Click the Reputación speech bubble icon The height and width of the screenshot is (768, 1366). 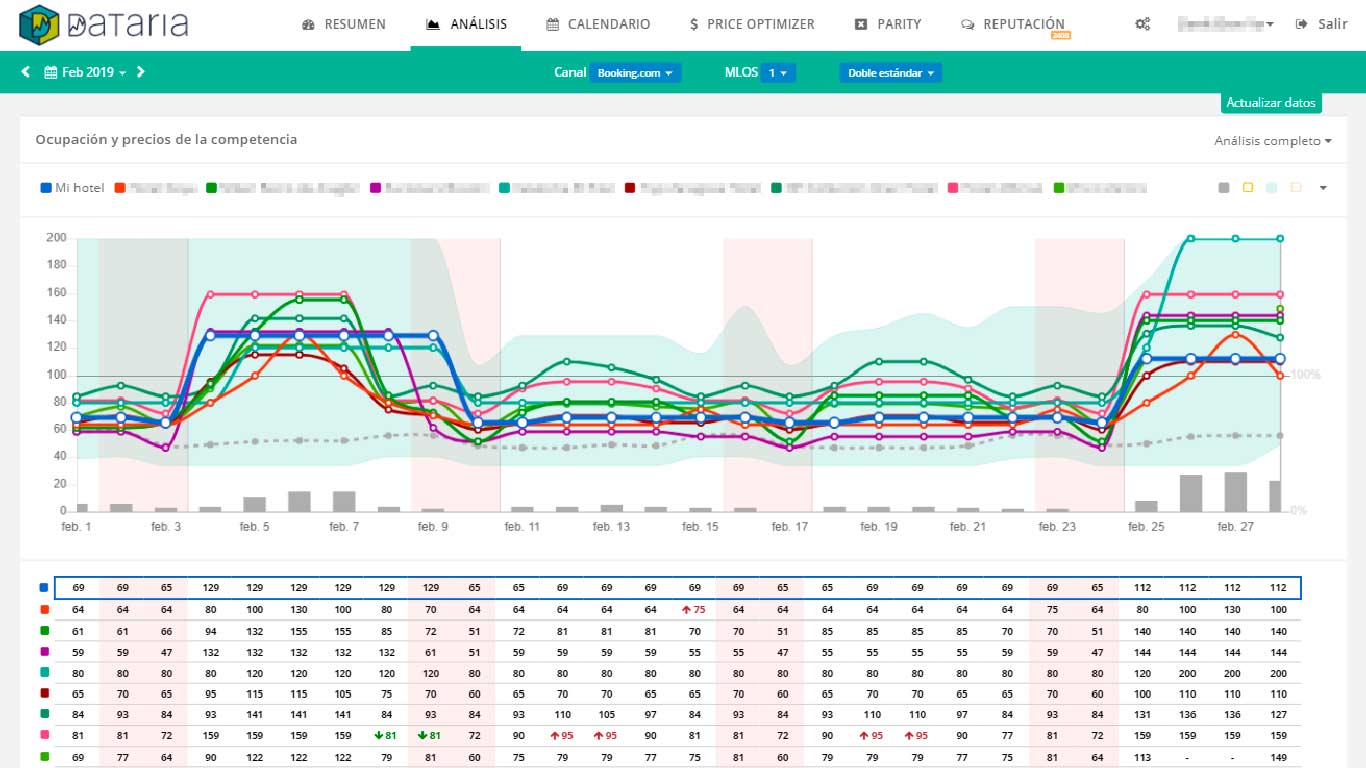(x=967, y=24)
